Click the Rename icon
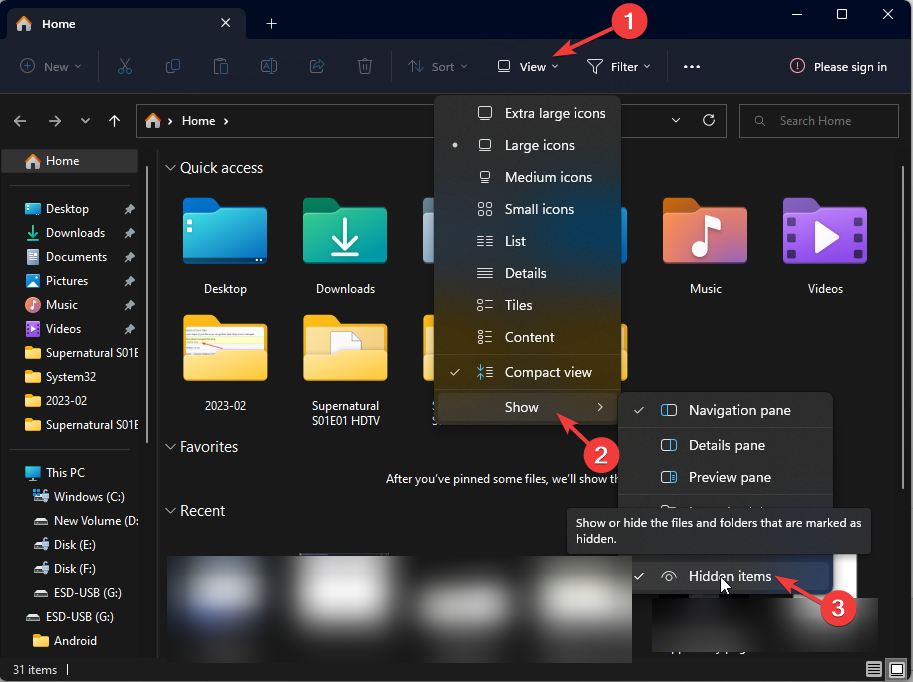This screenshot has height=682, width=913. pyautogui.click(x=268, y=66)
